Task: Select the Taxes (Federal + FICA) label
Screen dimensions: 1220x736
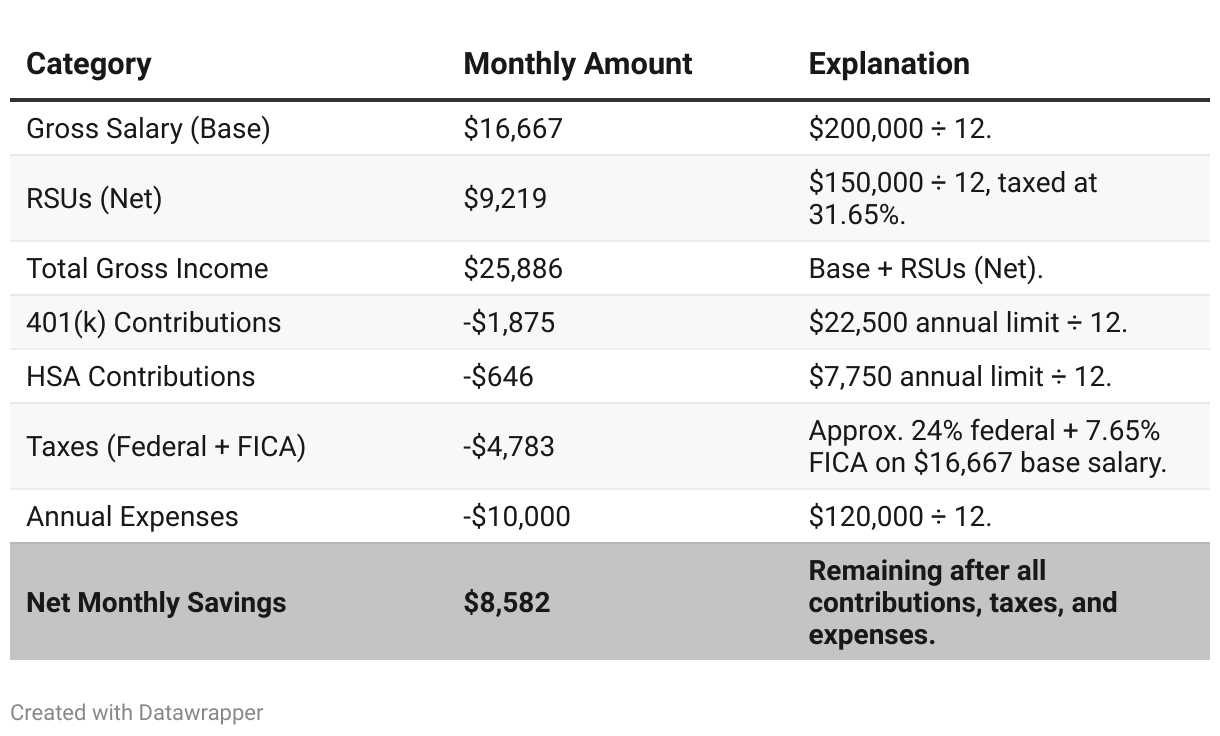Action: (x=166, y=446)
